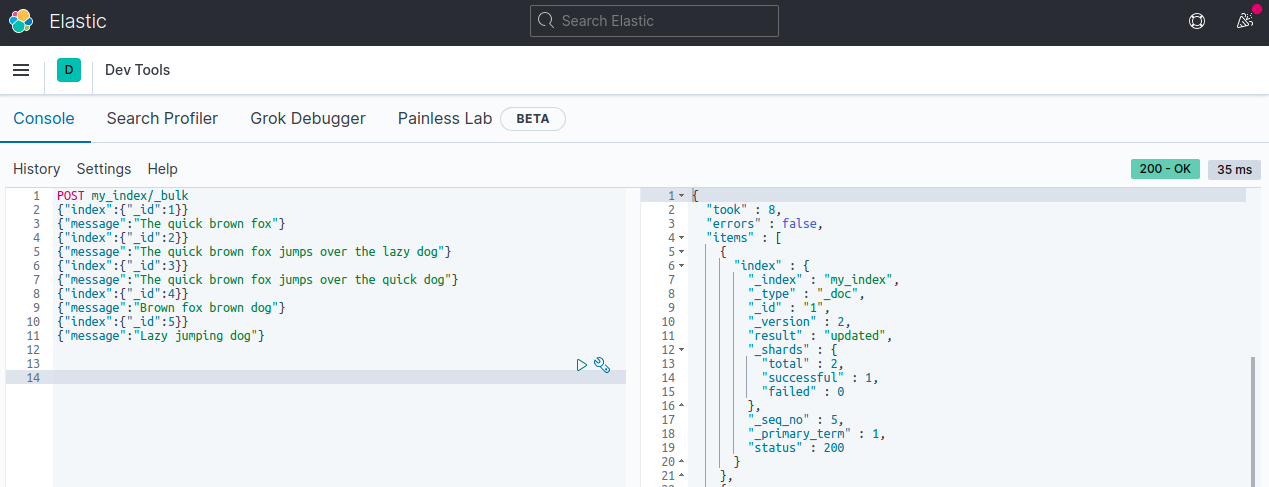Open console Help
The height and width of the screenshot is (487, 1269).
click(x=162, y=169)
